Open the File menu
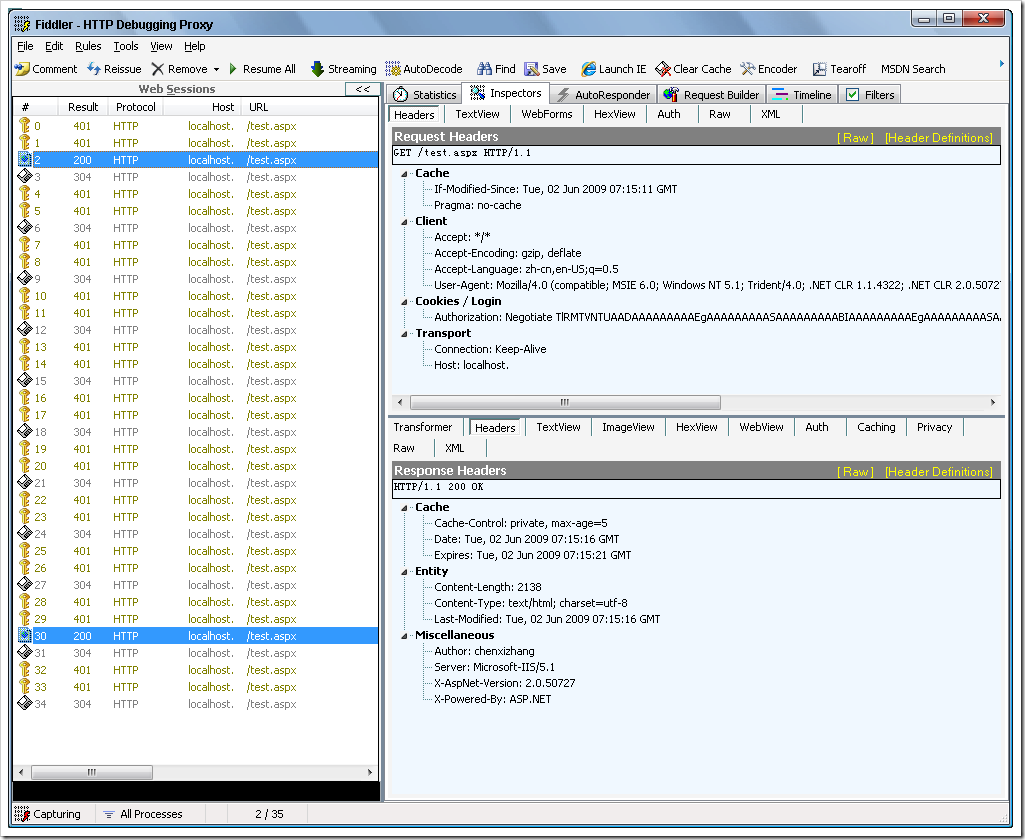Image resolution: width=1025 pixels, height=840 pixels. point(25,46)
